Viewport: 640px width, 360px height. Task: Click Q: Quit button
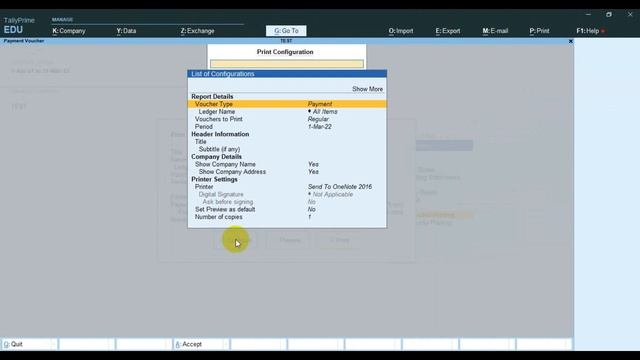(x=29, y=344)
